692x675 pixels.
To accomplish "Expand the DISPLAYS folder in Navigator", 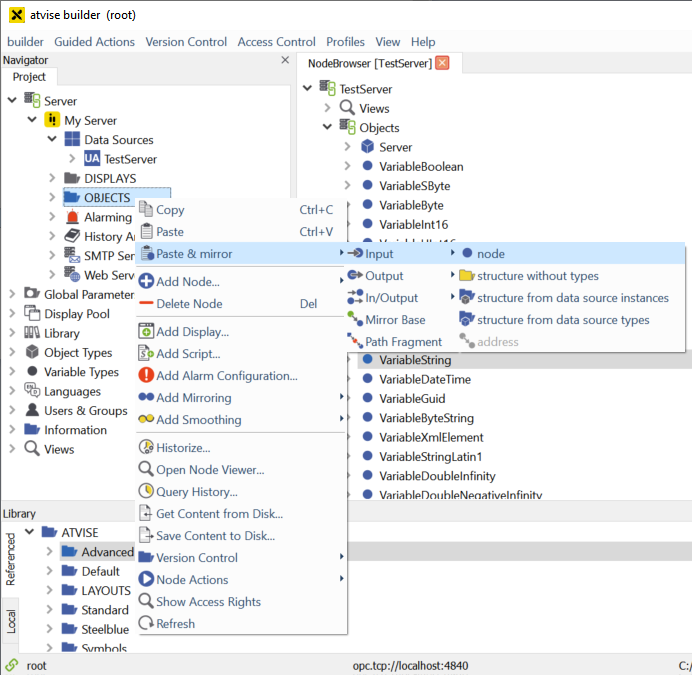I will [x=52, y=179].
